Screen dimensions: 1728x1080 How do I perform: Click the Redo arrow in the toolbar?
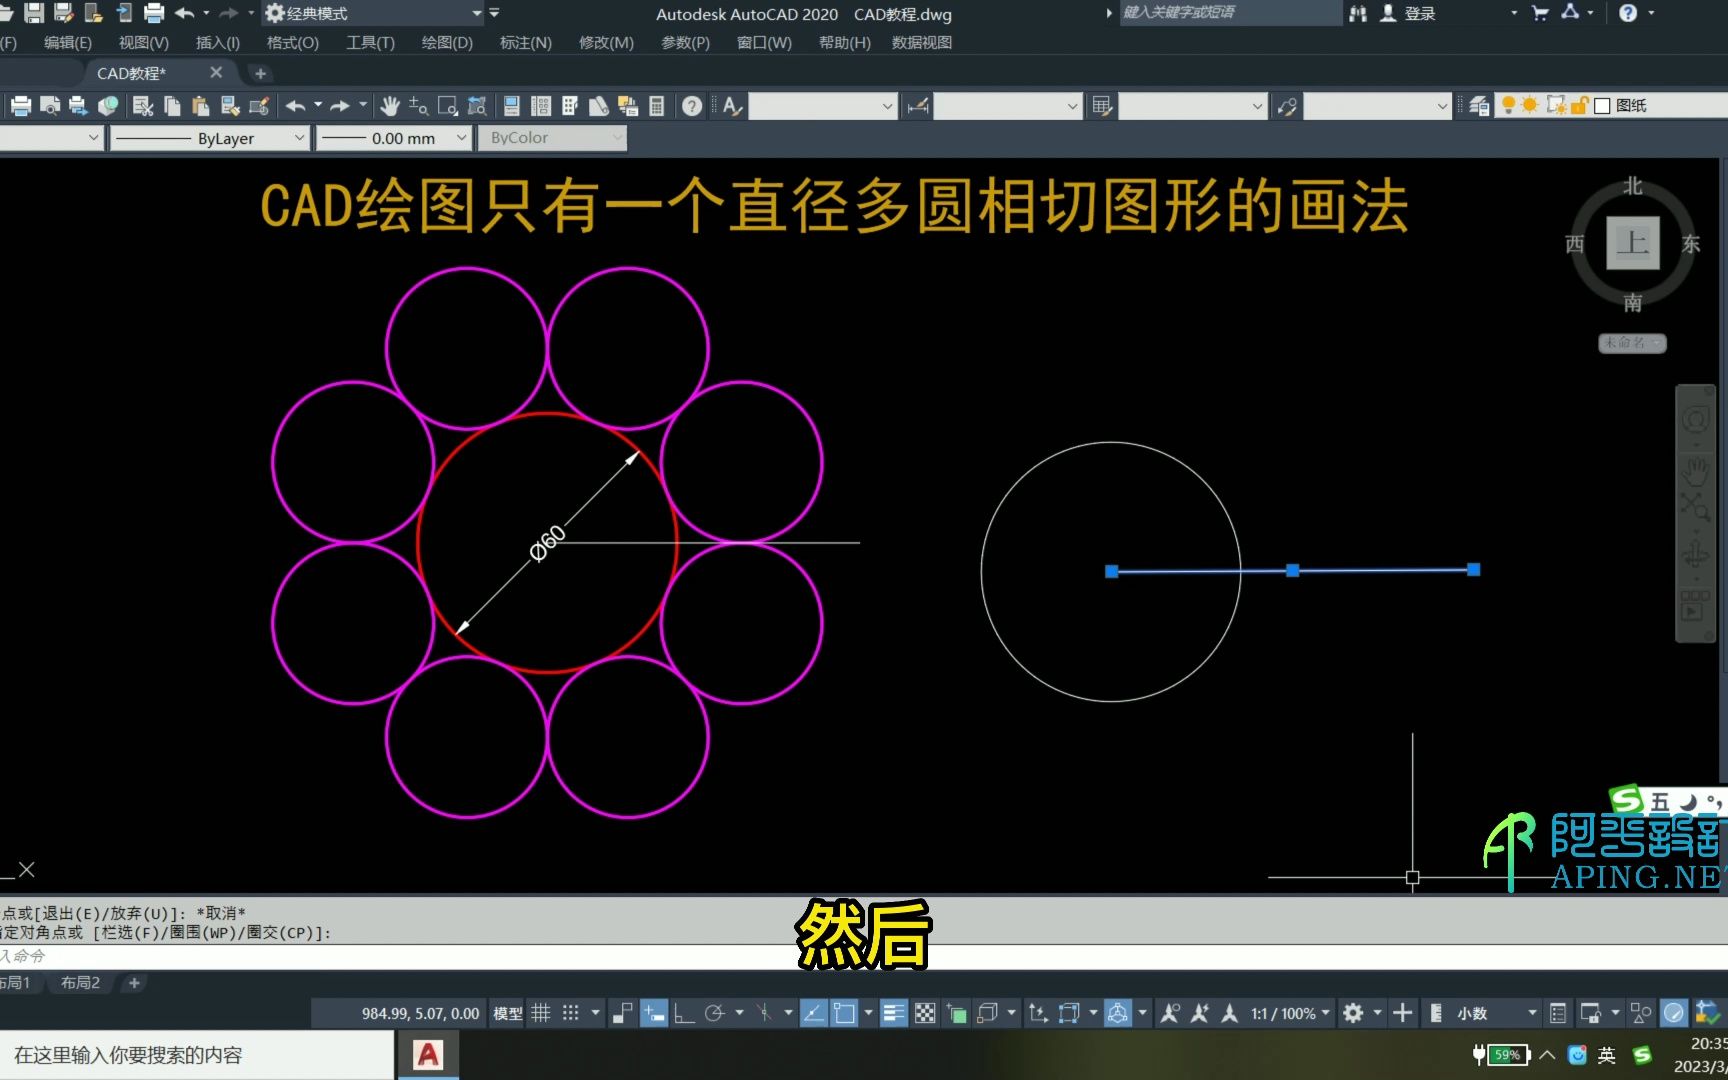pyautogui.click(x=340, y=105)
